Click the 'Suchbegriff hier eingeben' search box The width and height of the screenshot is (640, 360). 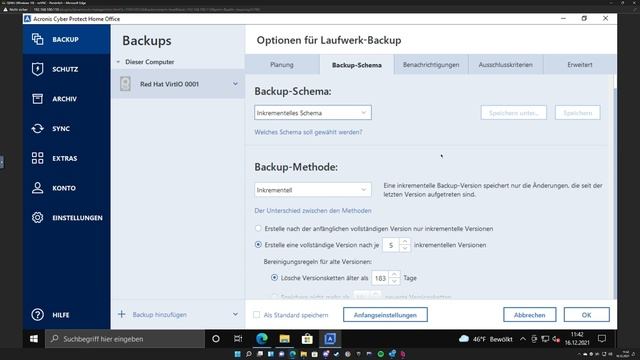point(125,339)
